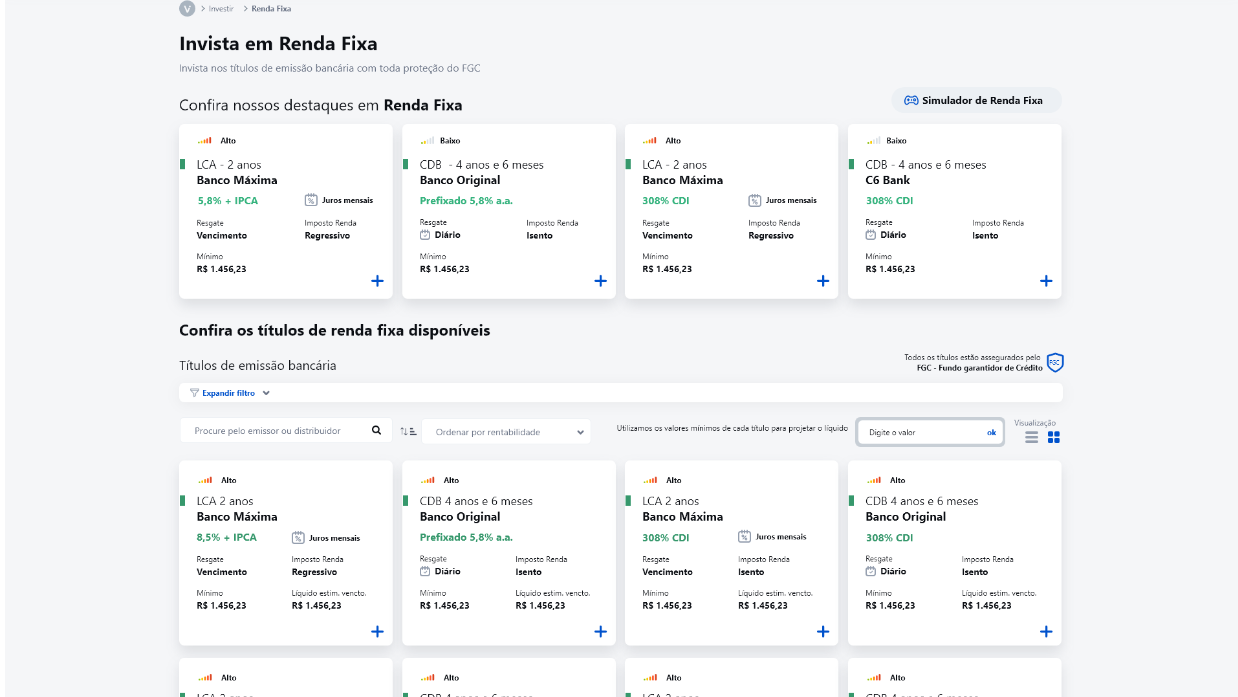The width and height of the screenshot is (1238, 697).
Task: Click the sort order icon beside the dropdown
Action: click(407, 431)
